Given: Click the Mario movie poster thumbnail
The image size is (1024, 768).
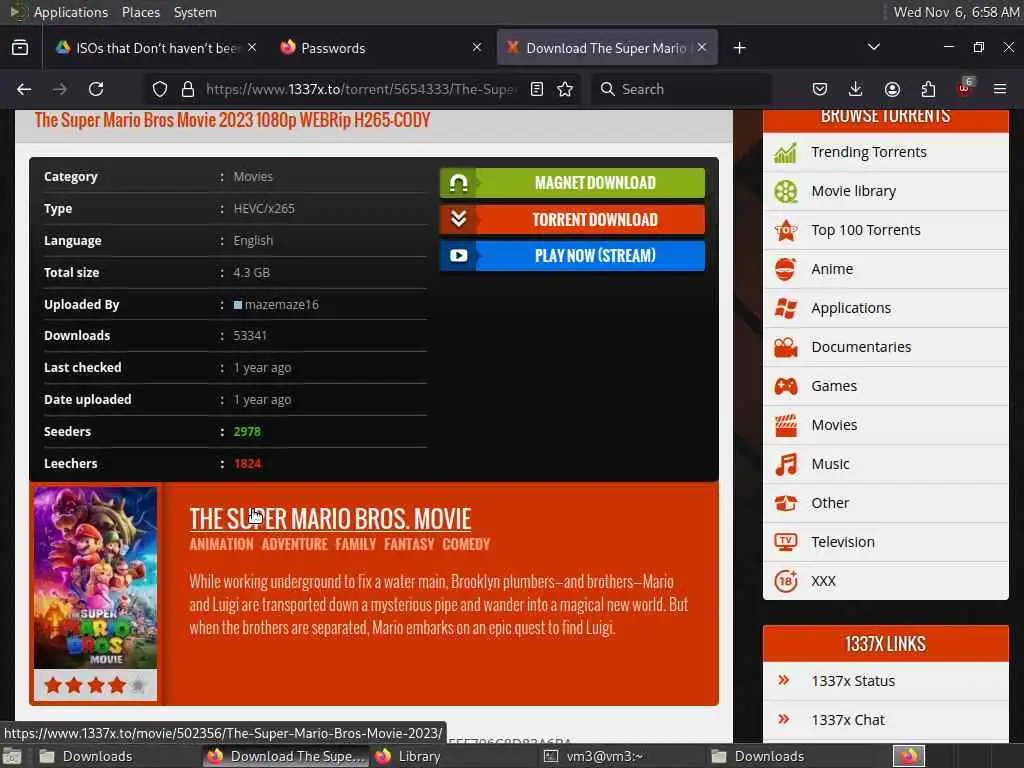Looking at the screenshot, I should (95, 578).
